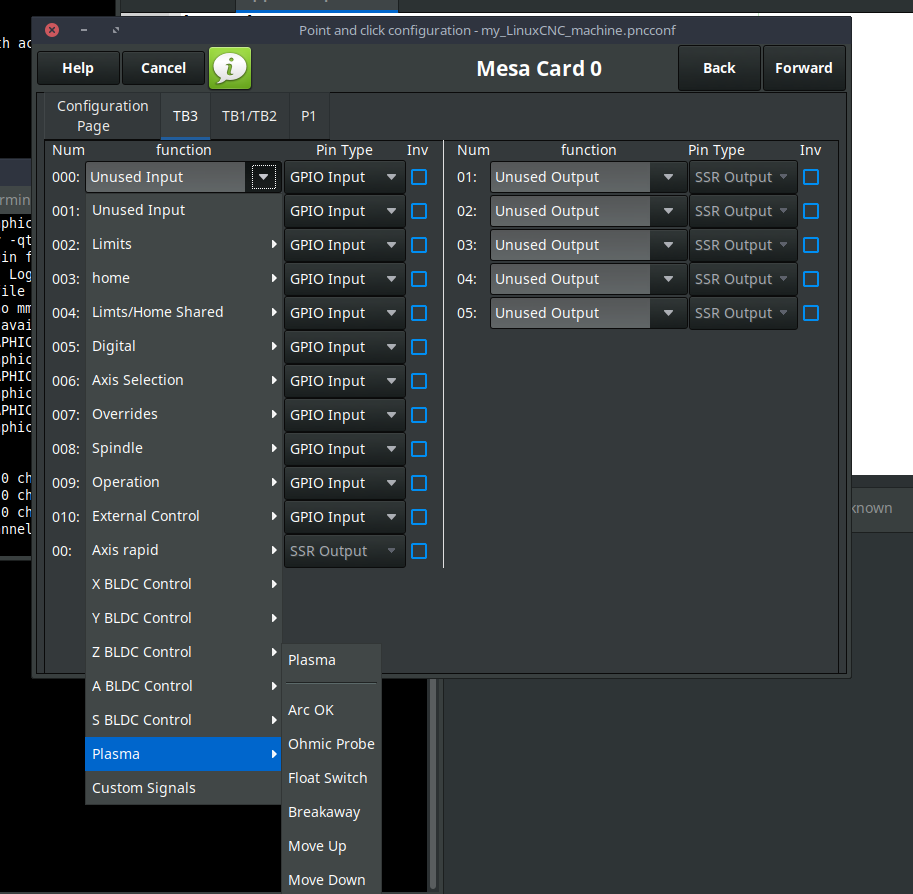
Task: Expand the Limits submenu
Action: (183, 245)
